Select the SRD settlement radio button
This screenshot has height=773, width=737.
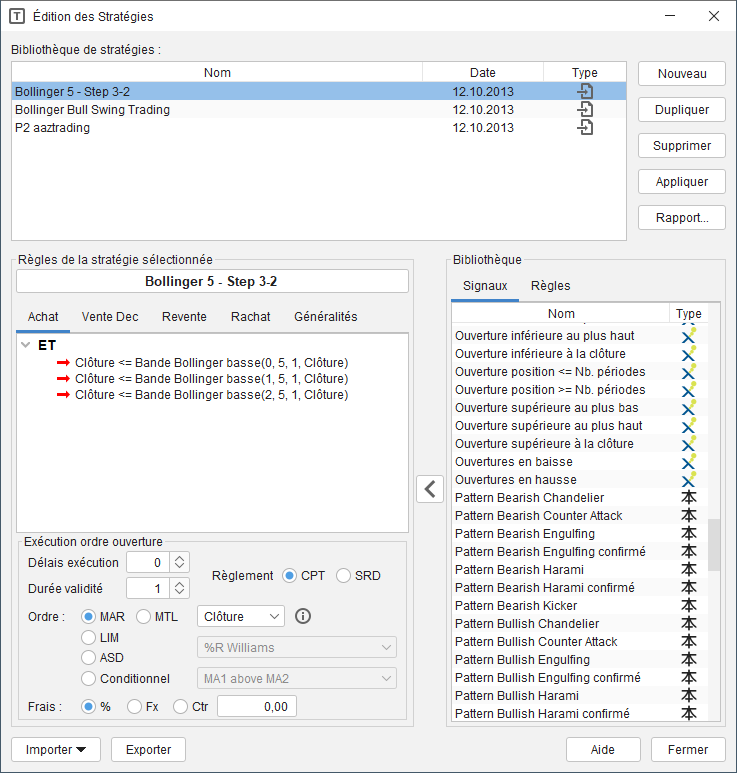pyautogui.click(x=343, y=576)
